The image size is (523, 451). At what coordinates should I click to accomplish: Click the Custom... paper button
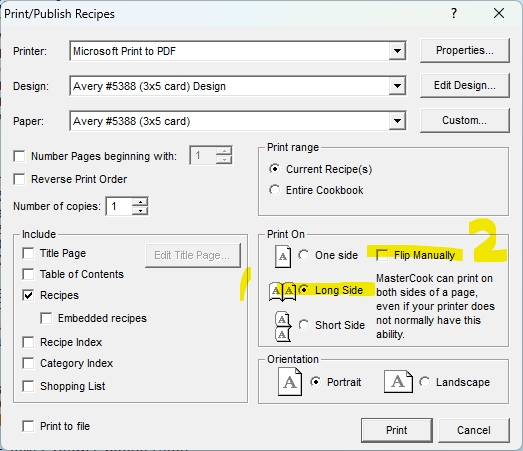pyautogui.click(x=465, y=120)
